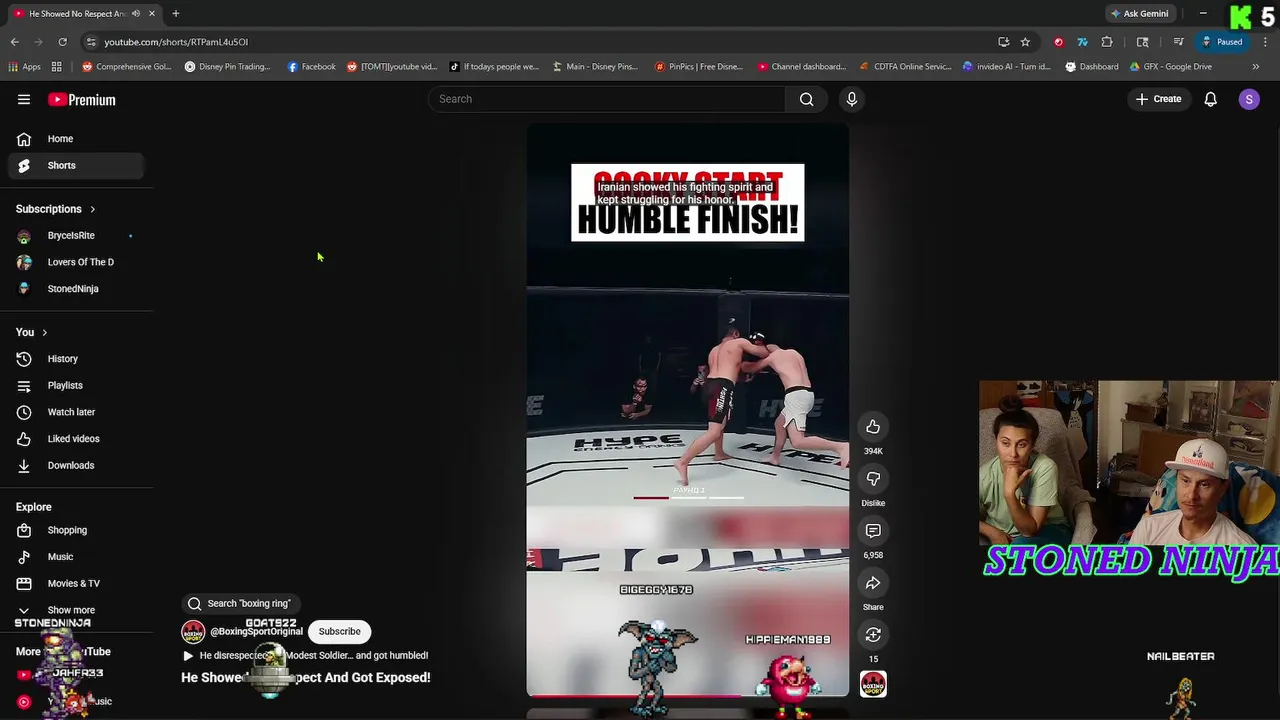Open History in sidebar
Image resolution: width=1280 pixels, height=720 pixels.
coord(76,359)
